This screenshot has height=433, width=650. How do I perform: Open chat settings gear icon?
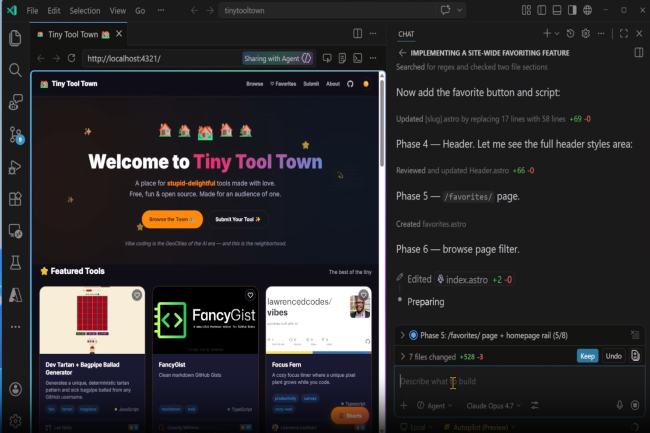(x=586, y=34)
